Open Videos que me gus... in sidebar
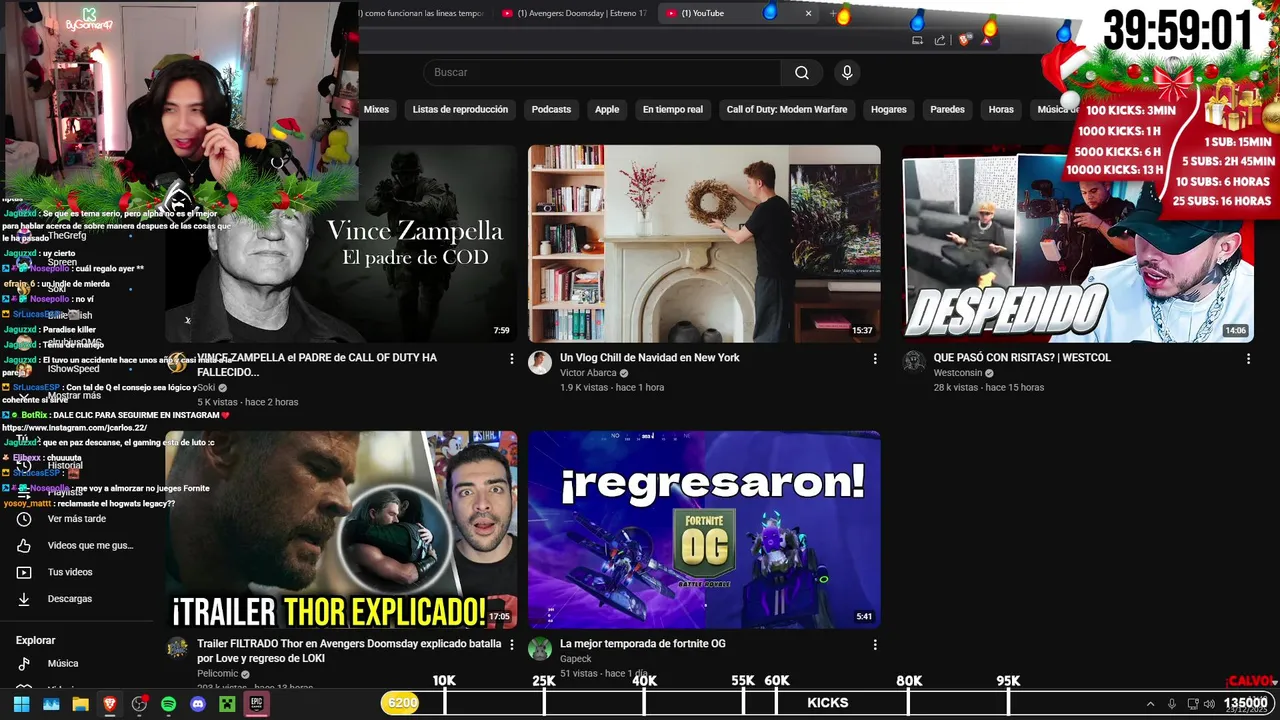 click(x=90, y=546)
